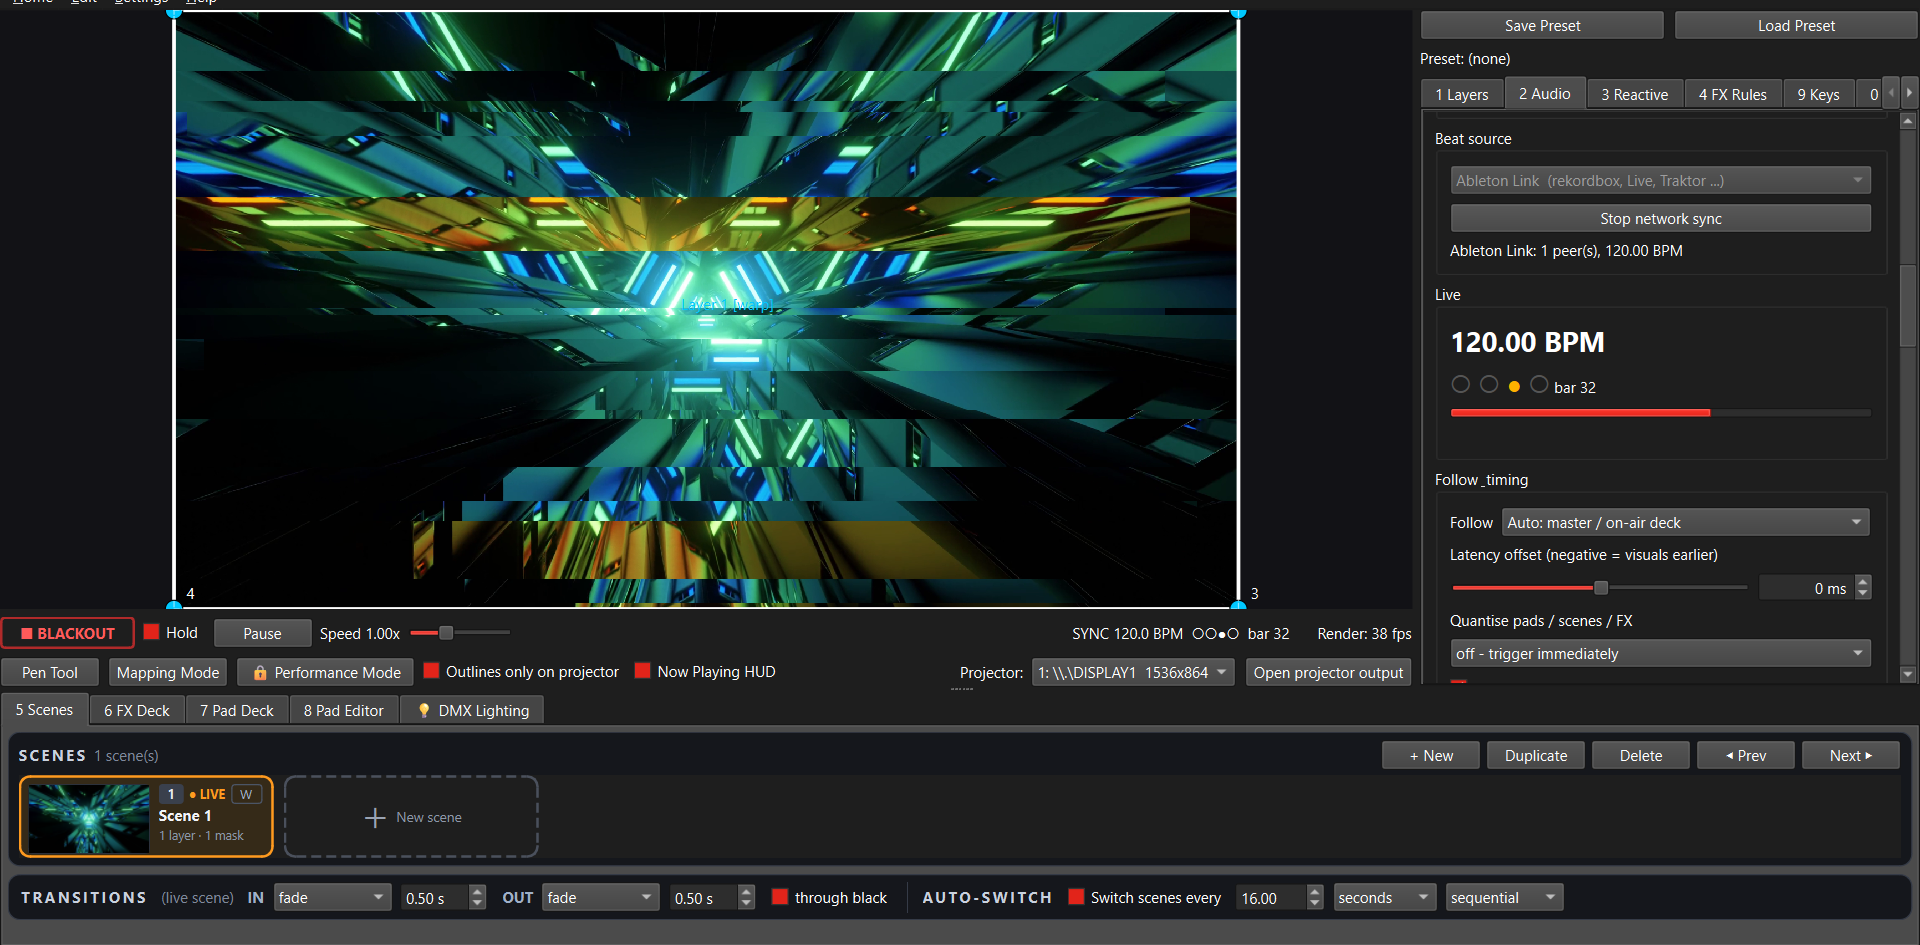1920x945 pixels.
Task: Open the Projector display dropdown
Action: click(x=1132, y=673)
